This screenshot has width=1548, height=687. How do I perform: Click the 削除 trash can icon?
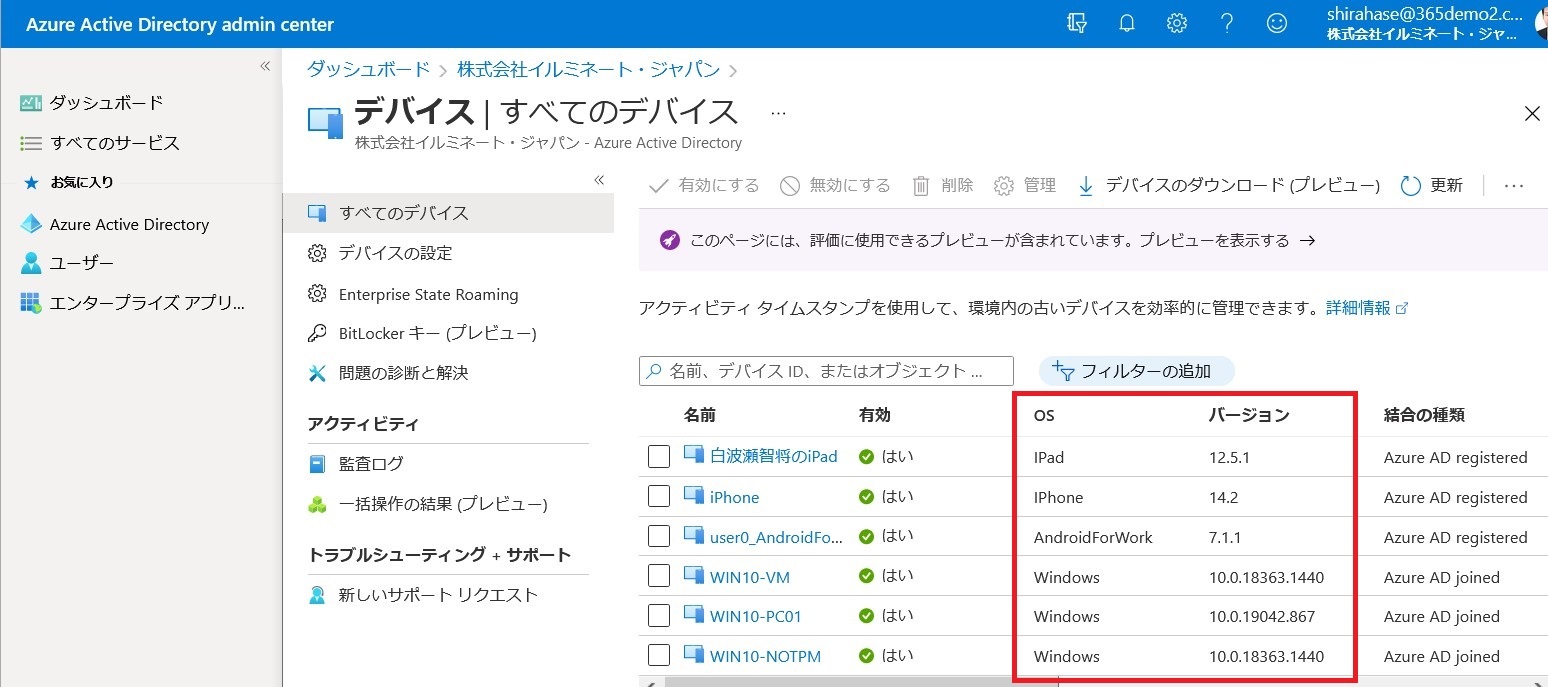click(x=921, y=185)
